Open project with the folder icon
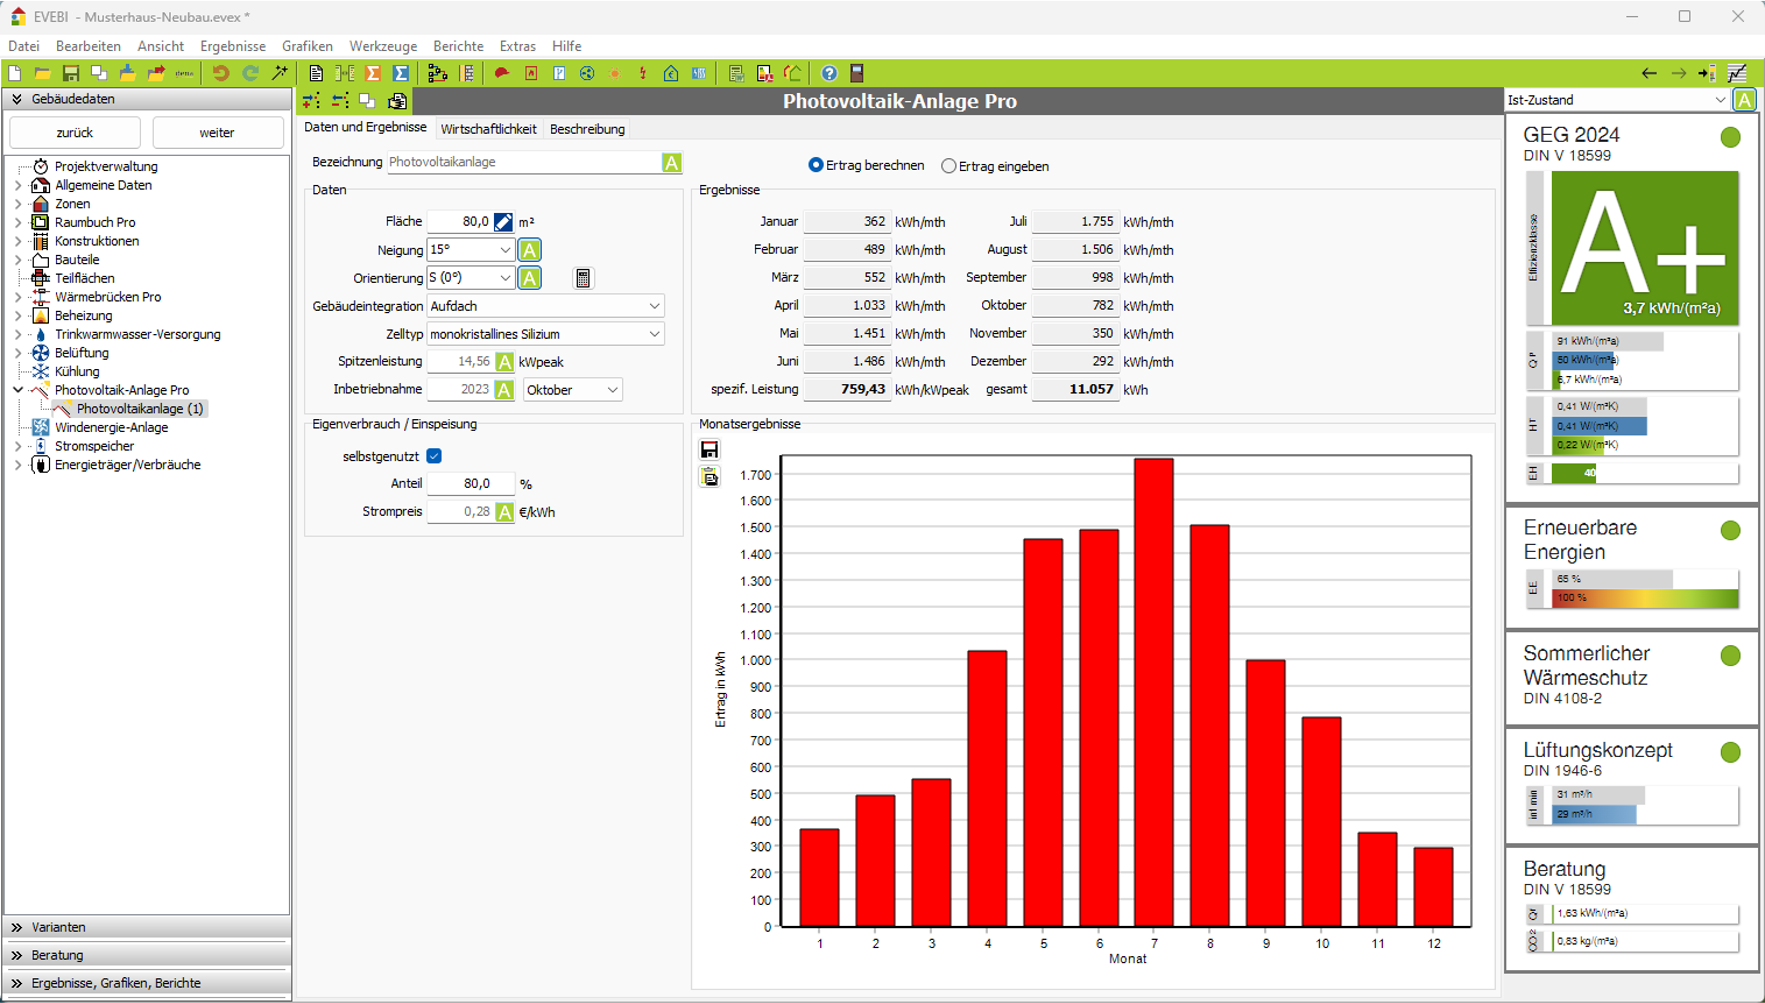This screenshot has width=1765, height=1003. click(43, 73)
